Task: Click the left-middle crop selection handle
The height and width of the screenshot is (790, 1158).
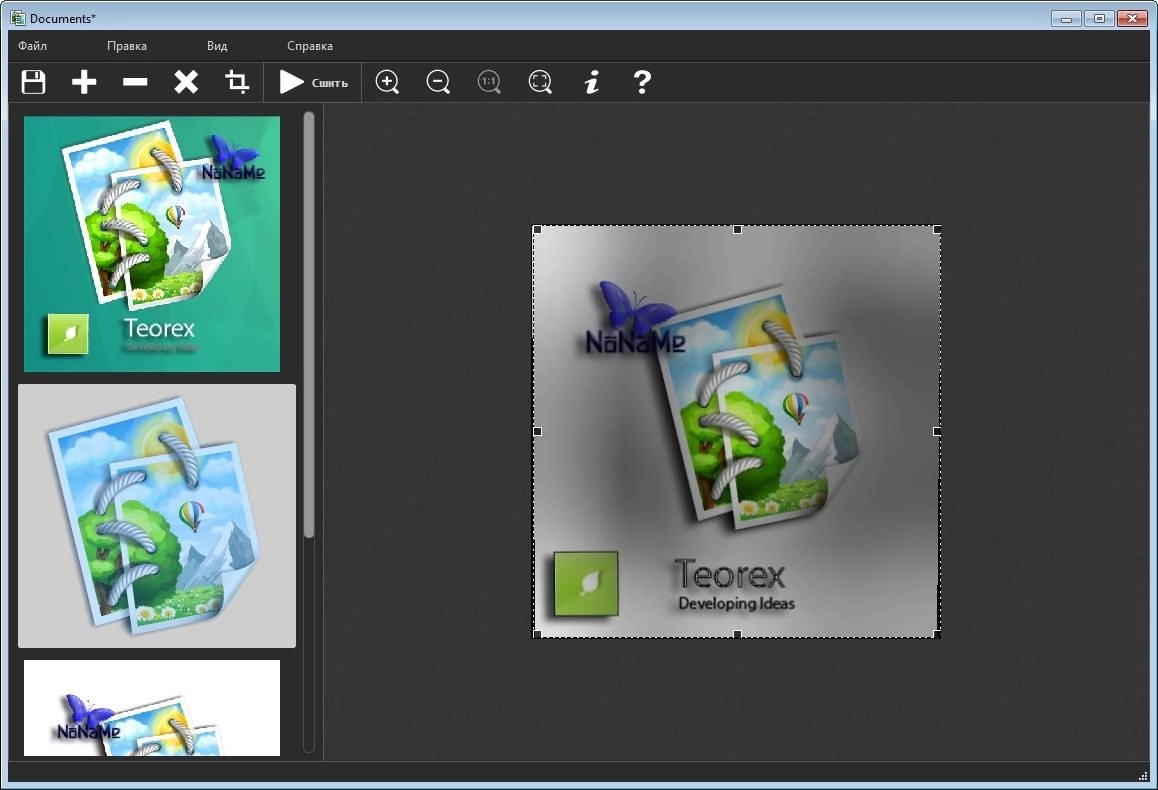Action: coord(538,431)
